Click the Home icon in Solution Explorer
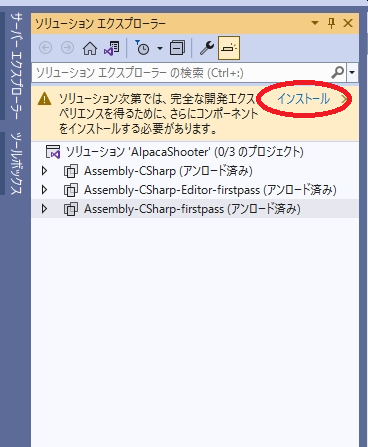368x447 pixels. (90, 48)
